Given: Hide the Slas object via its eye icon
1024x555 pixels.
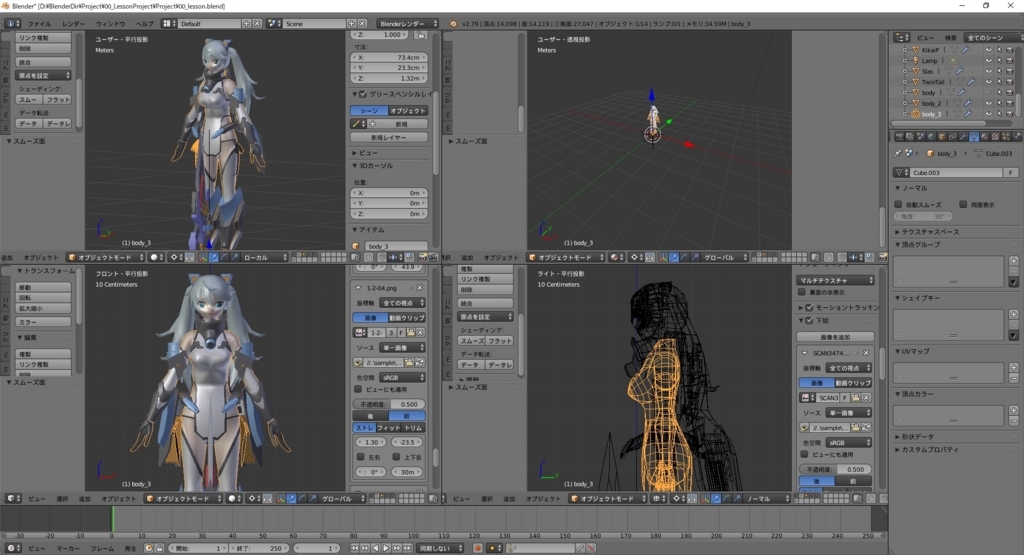Looking at the screenshot, I should click(989, 71).
